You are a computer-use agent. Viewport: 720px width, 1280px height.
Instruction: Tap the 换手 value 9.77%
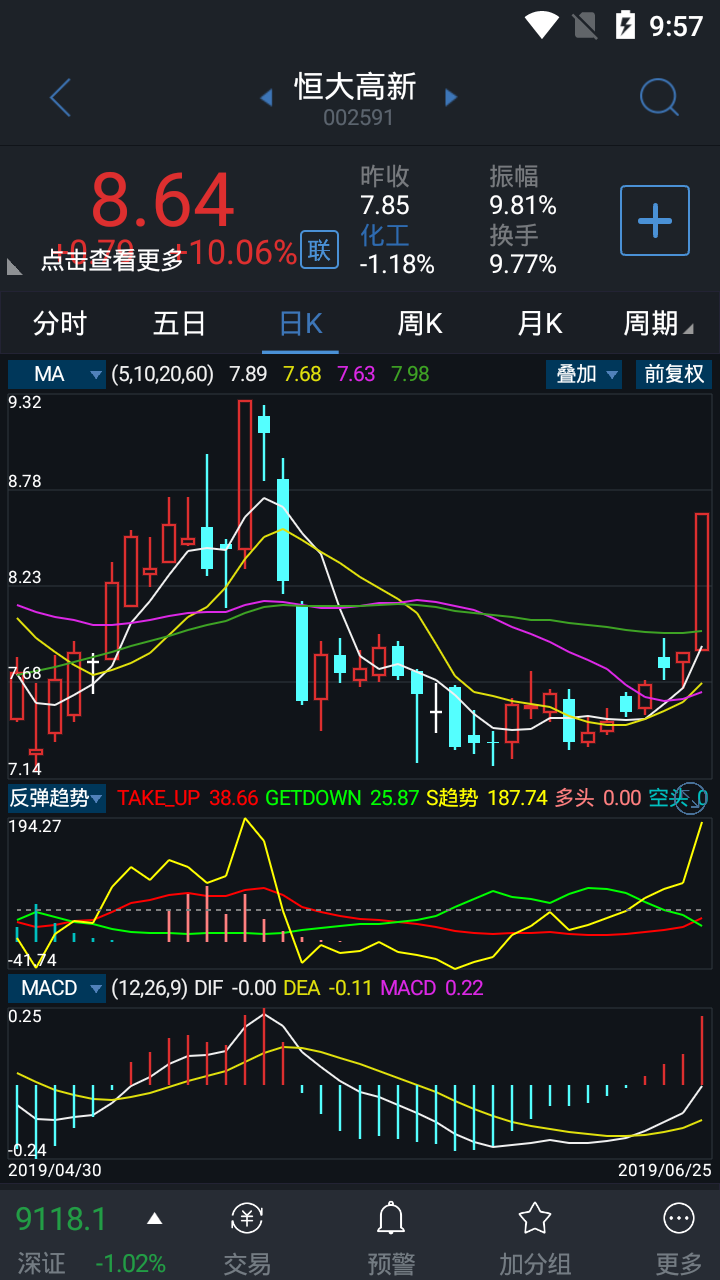(523, 264)
